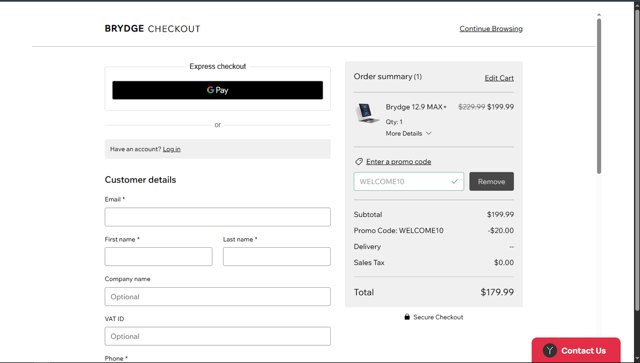
Task: Click the Total amount $179.99
Action: click(497, 292)
